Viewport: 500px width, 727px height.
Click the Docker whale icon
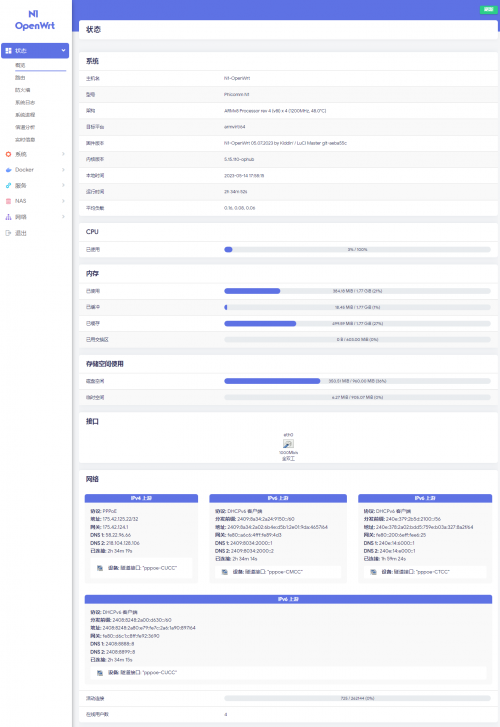(8, 170)
